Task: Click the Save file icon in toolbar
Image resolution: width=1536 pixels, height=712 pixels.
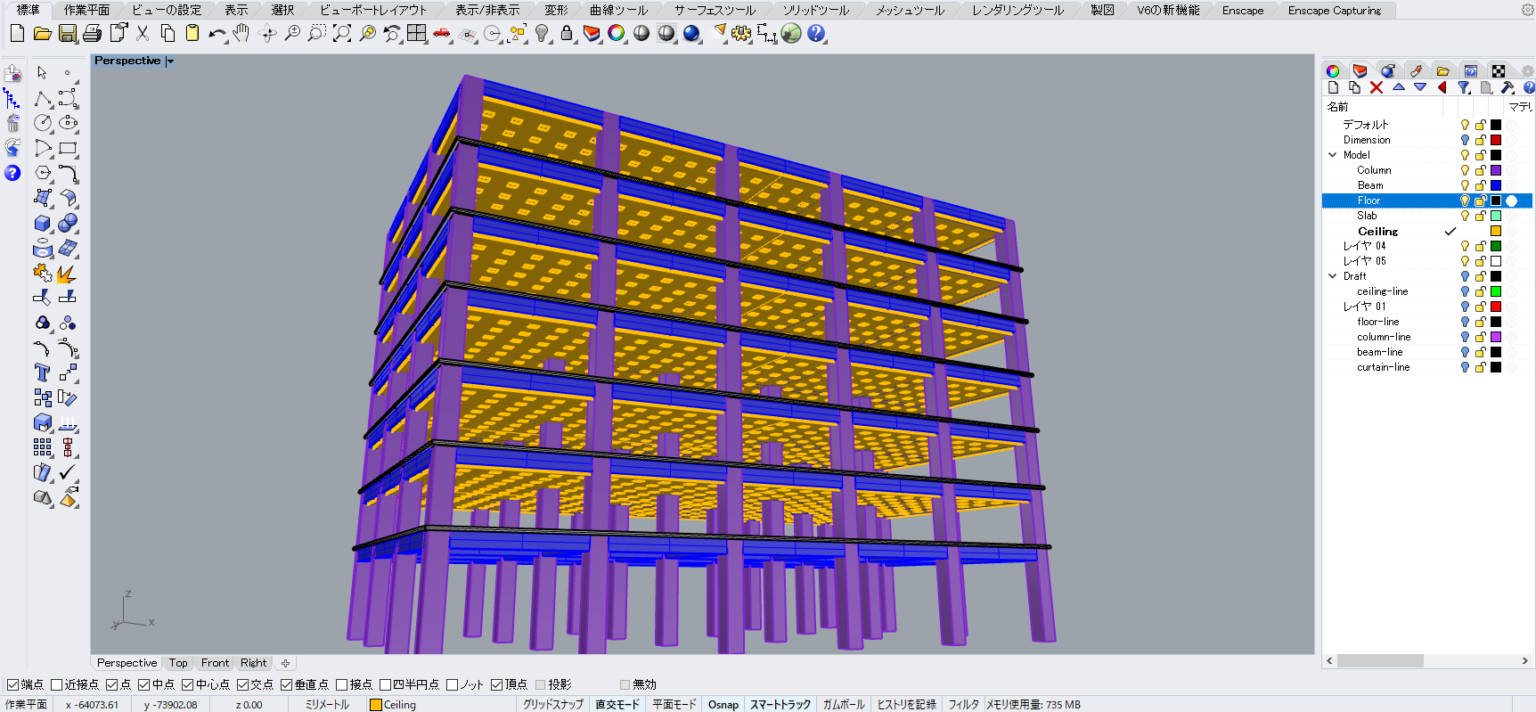Action: click(x=67, y=33)
